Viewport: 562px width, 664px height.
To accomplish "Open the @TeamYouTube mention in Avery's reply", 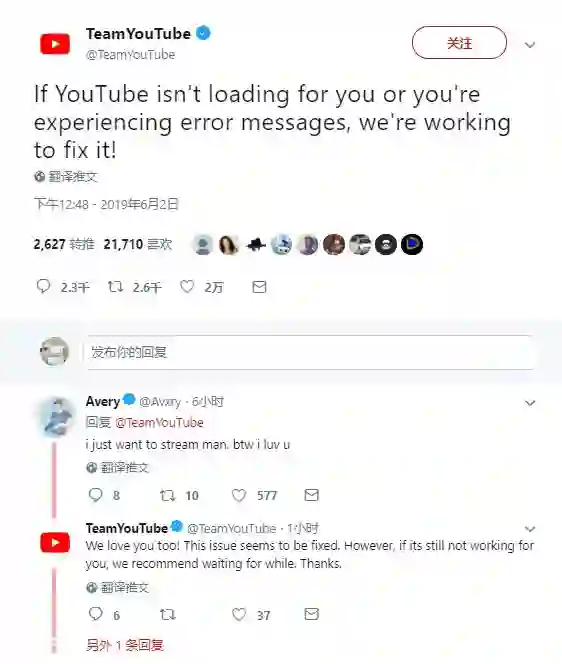I will tap(159, 423).
